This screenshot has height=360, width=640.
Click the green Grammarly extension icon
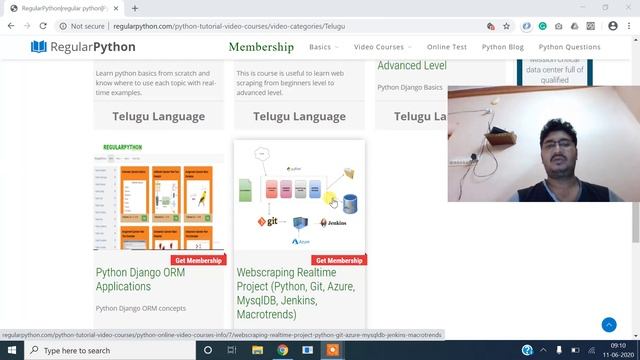(x=542, y=26)
